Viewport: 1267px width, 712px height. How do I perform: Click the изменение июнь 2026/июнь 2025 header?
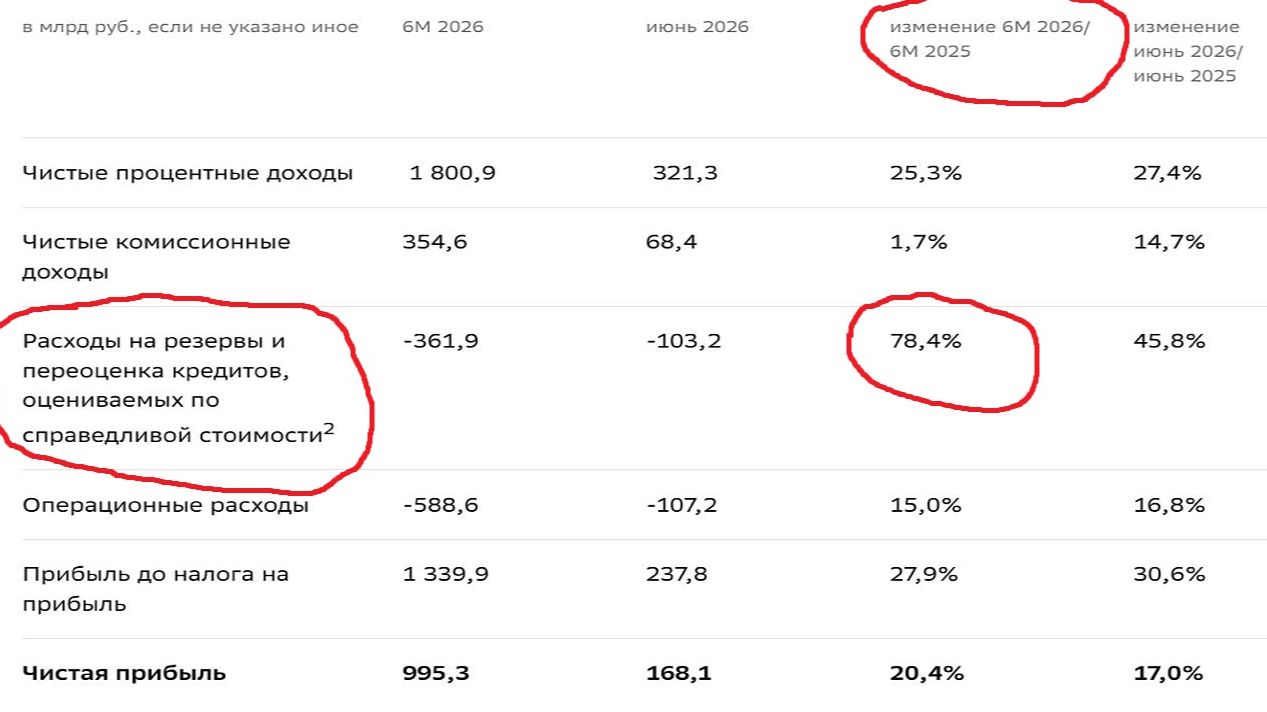pos(1187,52)
